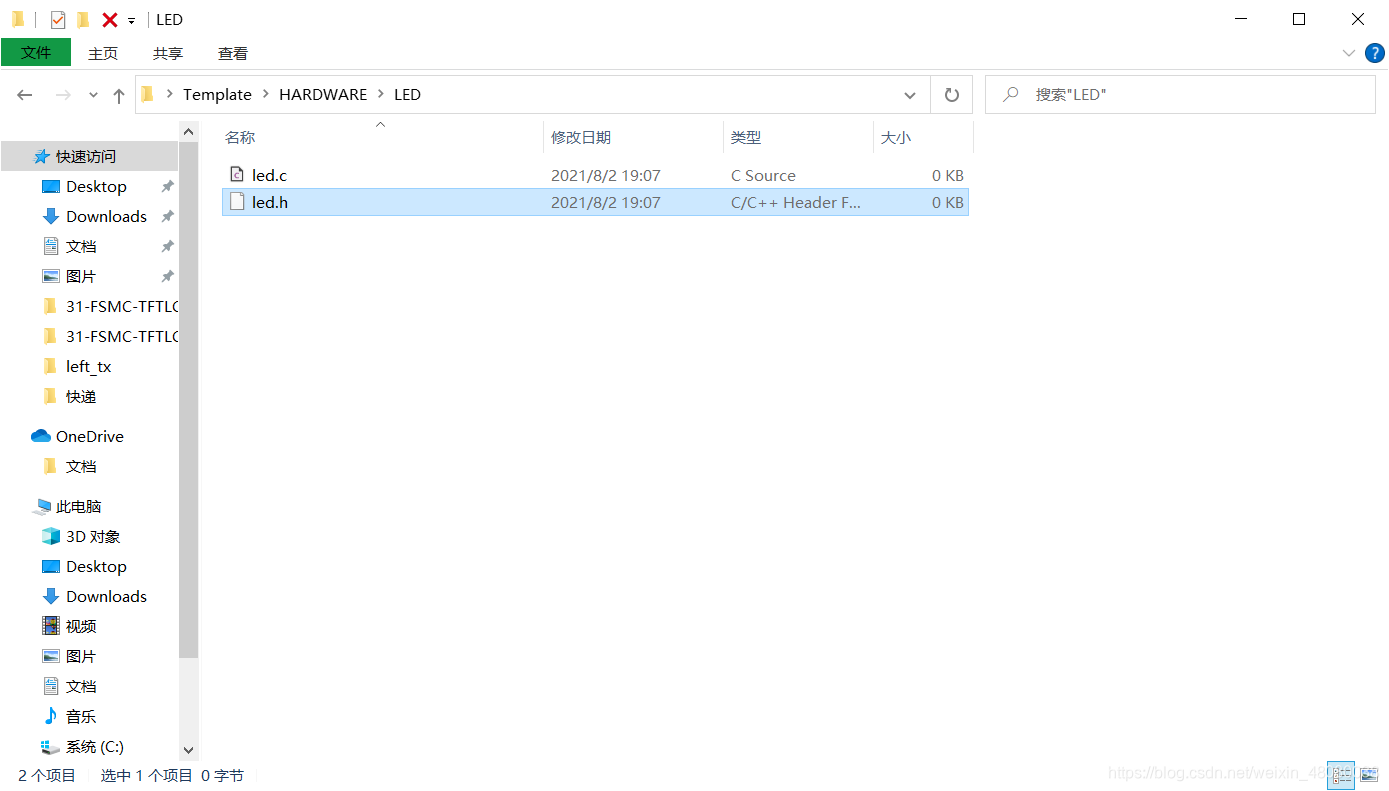Switch to large icons view in status bar

1368,775
